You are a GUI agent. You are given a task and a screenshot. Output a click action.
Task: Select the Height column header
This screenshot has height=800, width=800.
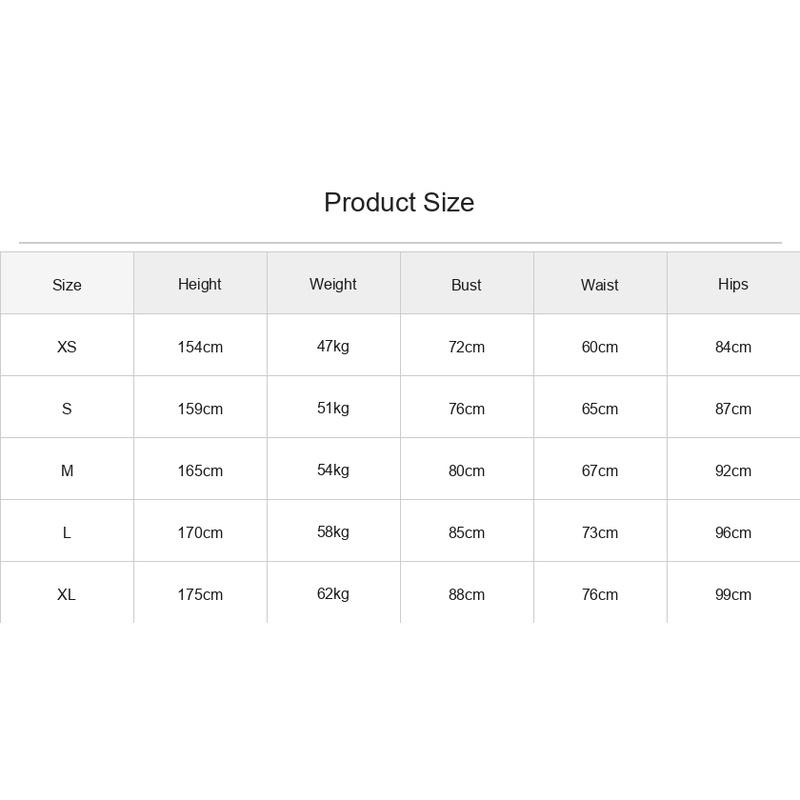(x=199, y=284)
